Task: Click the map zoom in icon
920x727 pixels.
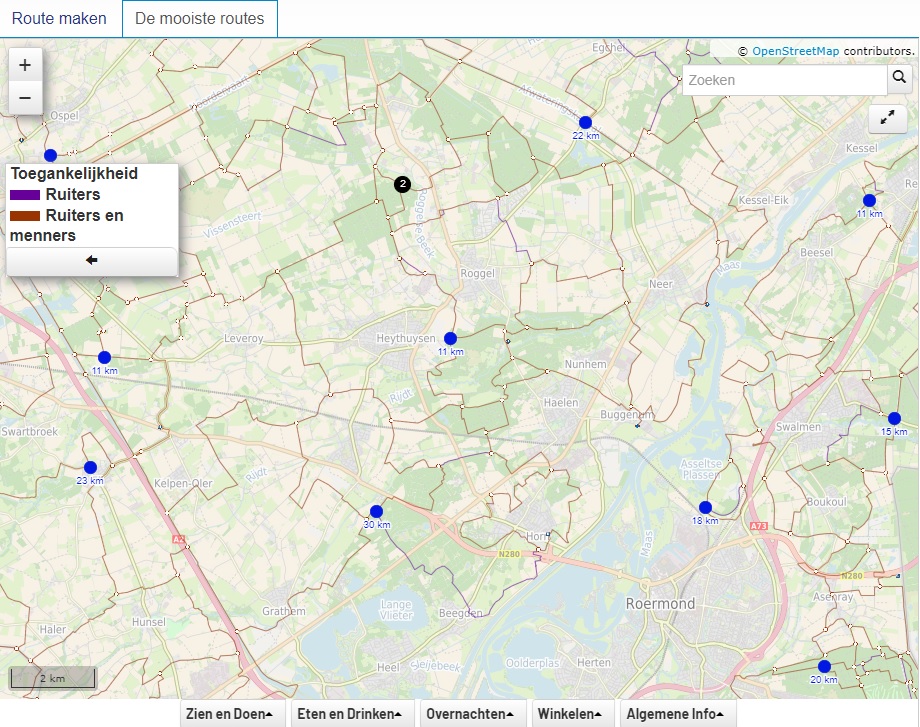Action: 25,65
